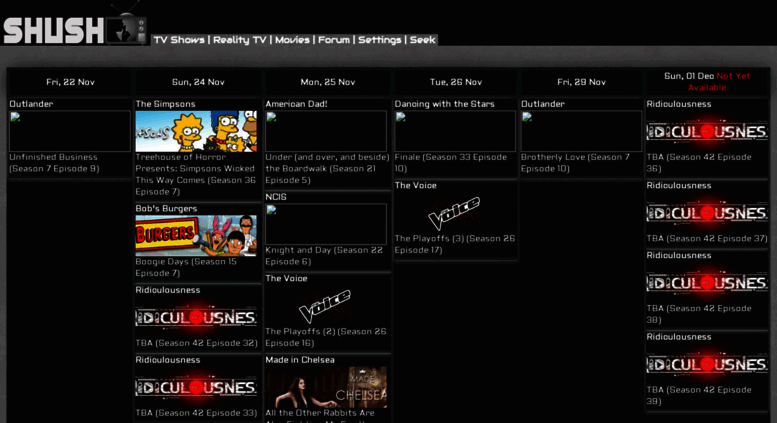777x423 pixels.
Task: Select TBA Season 42 Episode 33 text
Action: pyautogui.click(x=197, y=413)
